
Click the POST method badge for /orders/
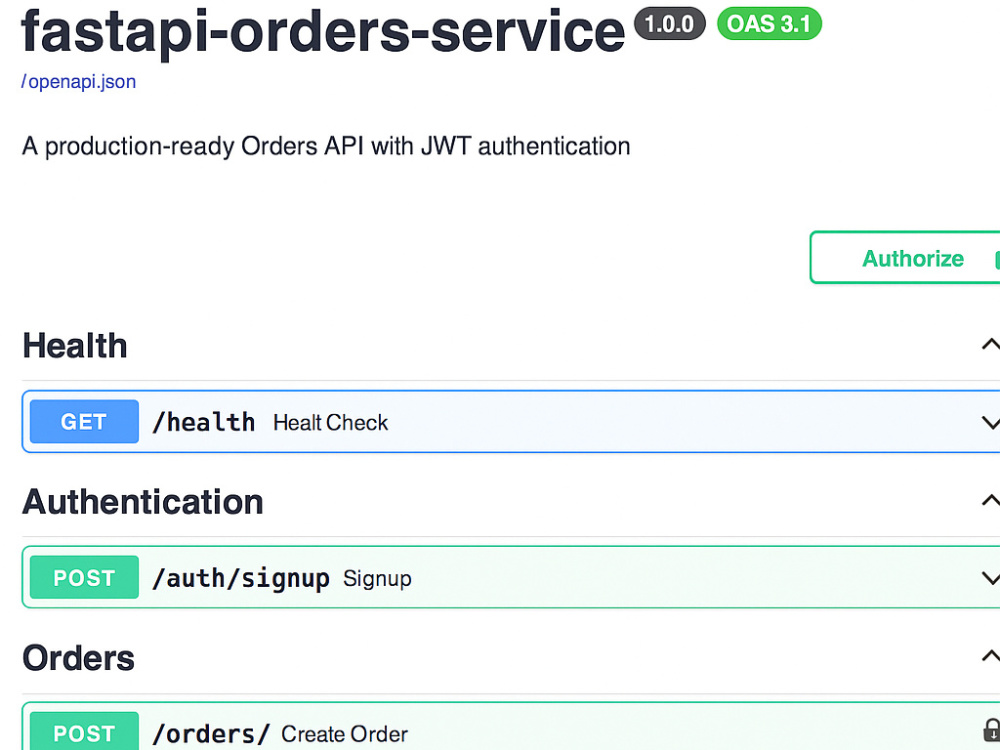pos(84,731)
